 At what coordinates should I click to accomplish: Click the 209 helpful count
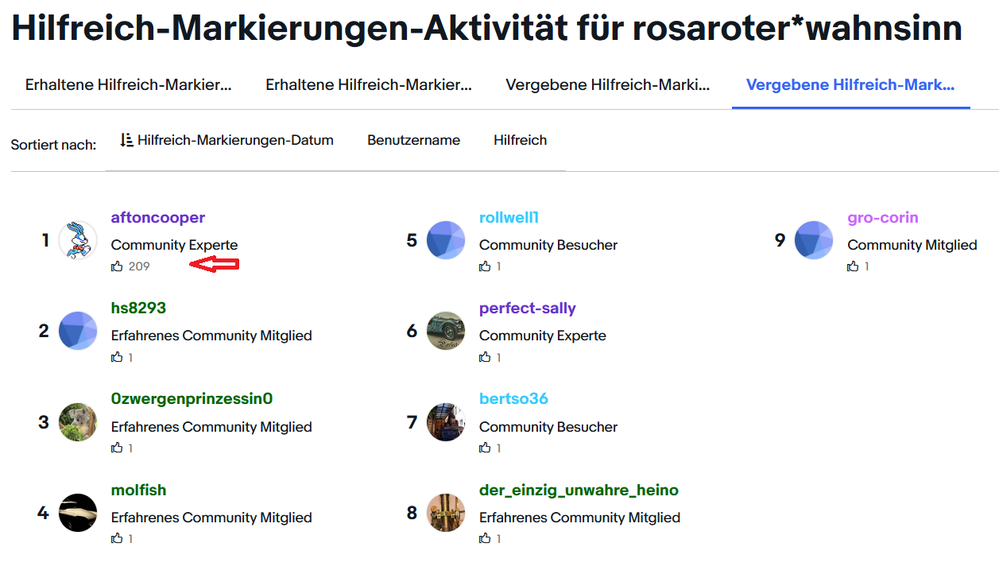tap(139, 266)
